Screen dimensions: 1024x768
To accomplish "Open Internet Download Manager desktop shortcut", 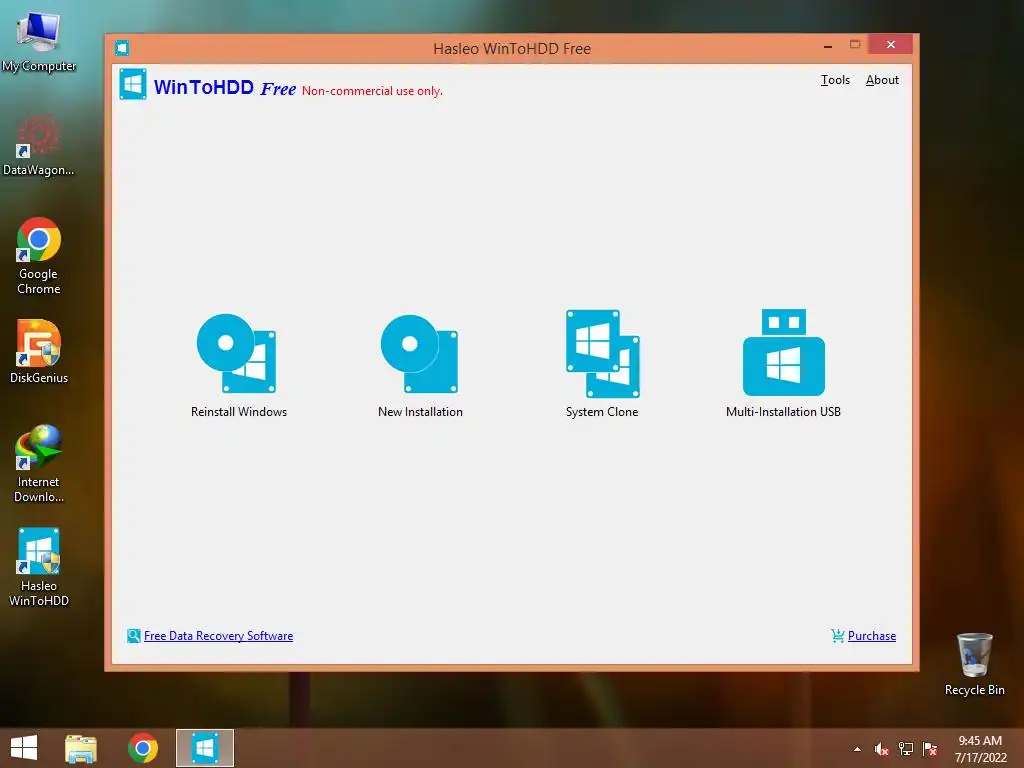I will click(x=39, y=464).
